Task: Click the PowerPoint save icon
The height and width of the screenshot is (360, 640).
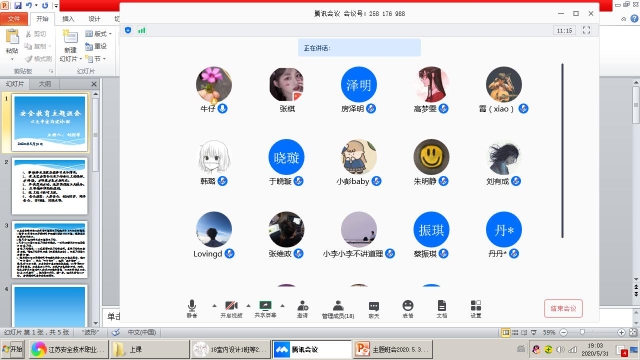Action: [x=18, y=5]
